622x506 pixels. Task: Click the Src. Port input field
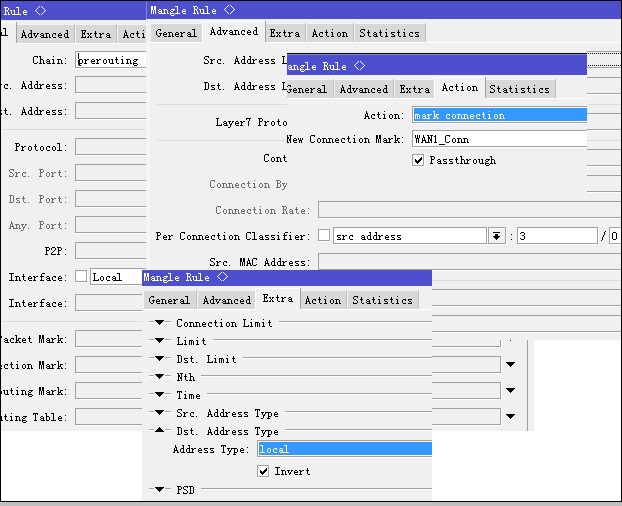coord(111,173)
